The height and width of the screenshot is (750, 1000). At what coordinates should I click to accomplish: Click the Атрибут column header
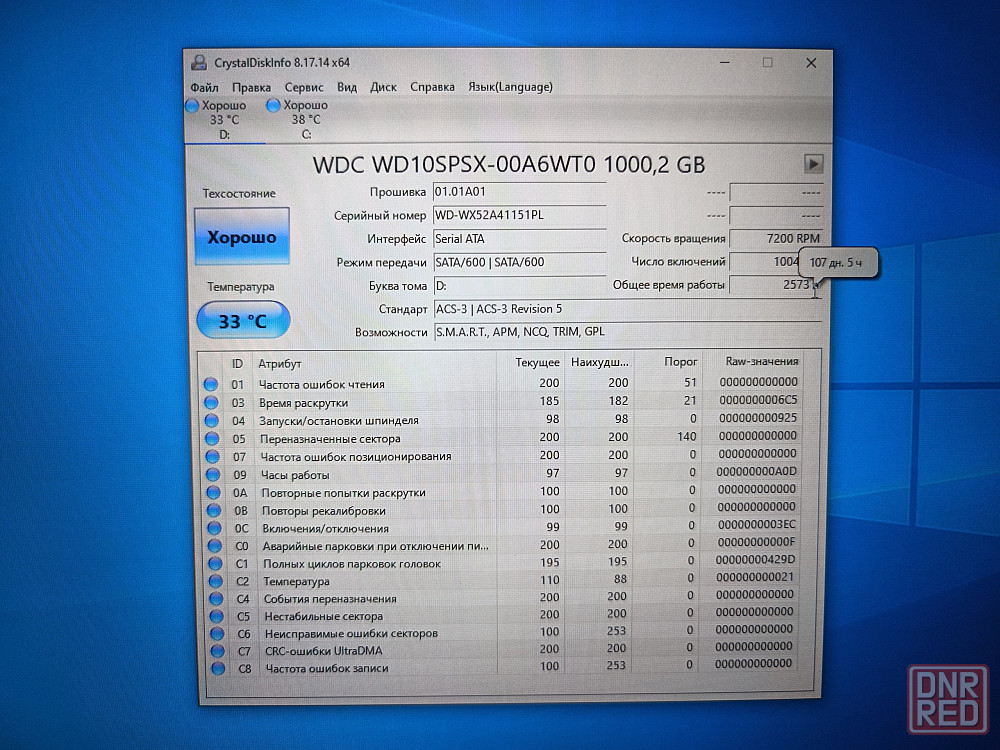pyautogui.click(x=279, y=364)
